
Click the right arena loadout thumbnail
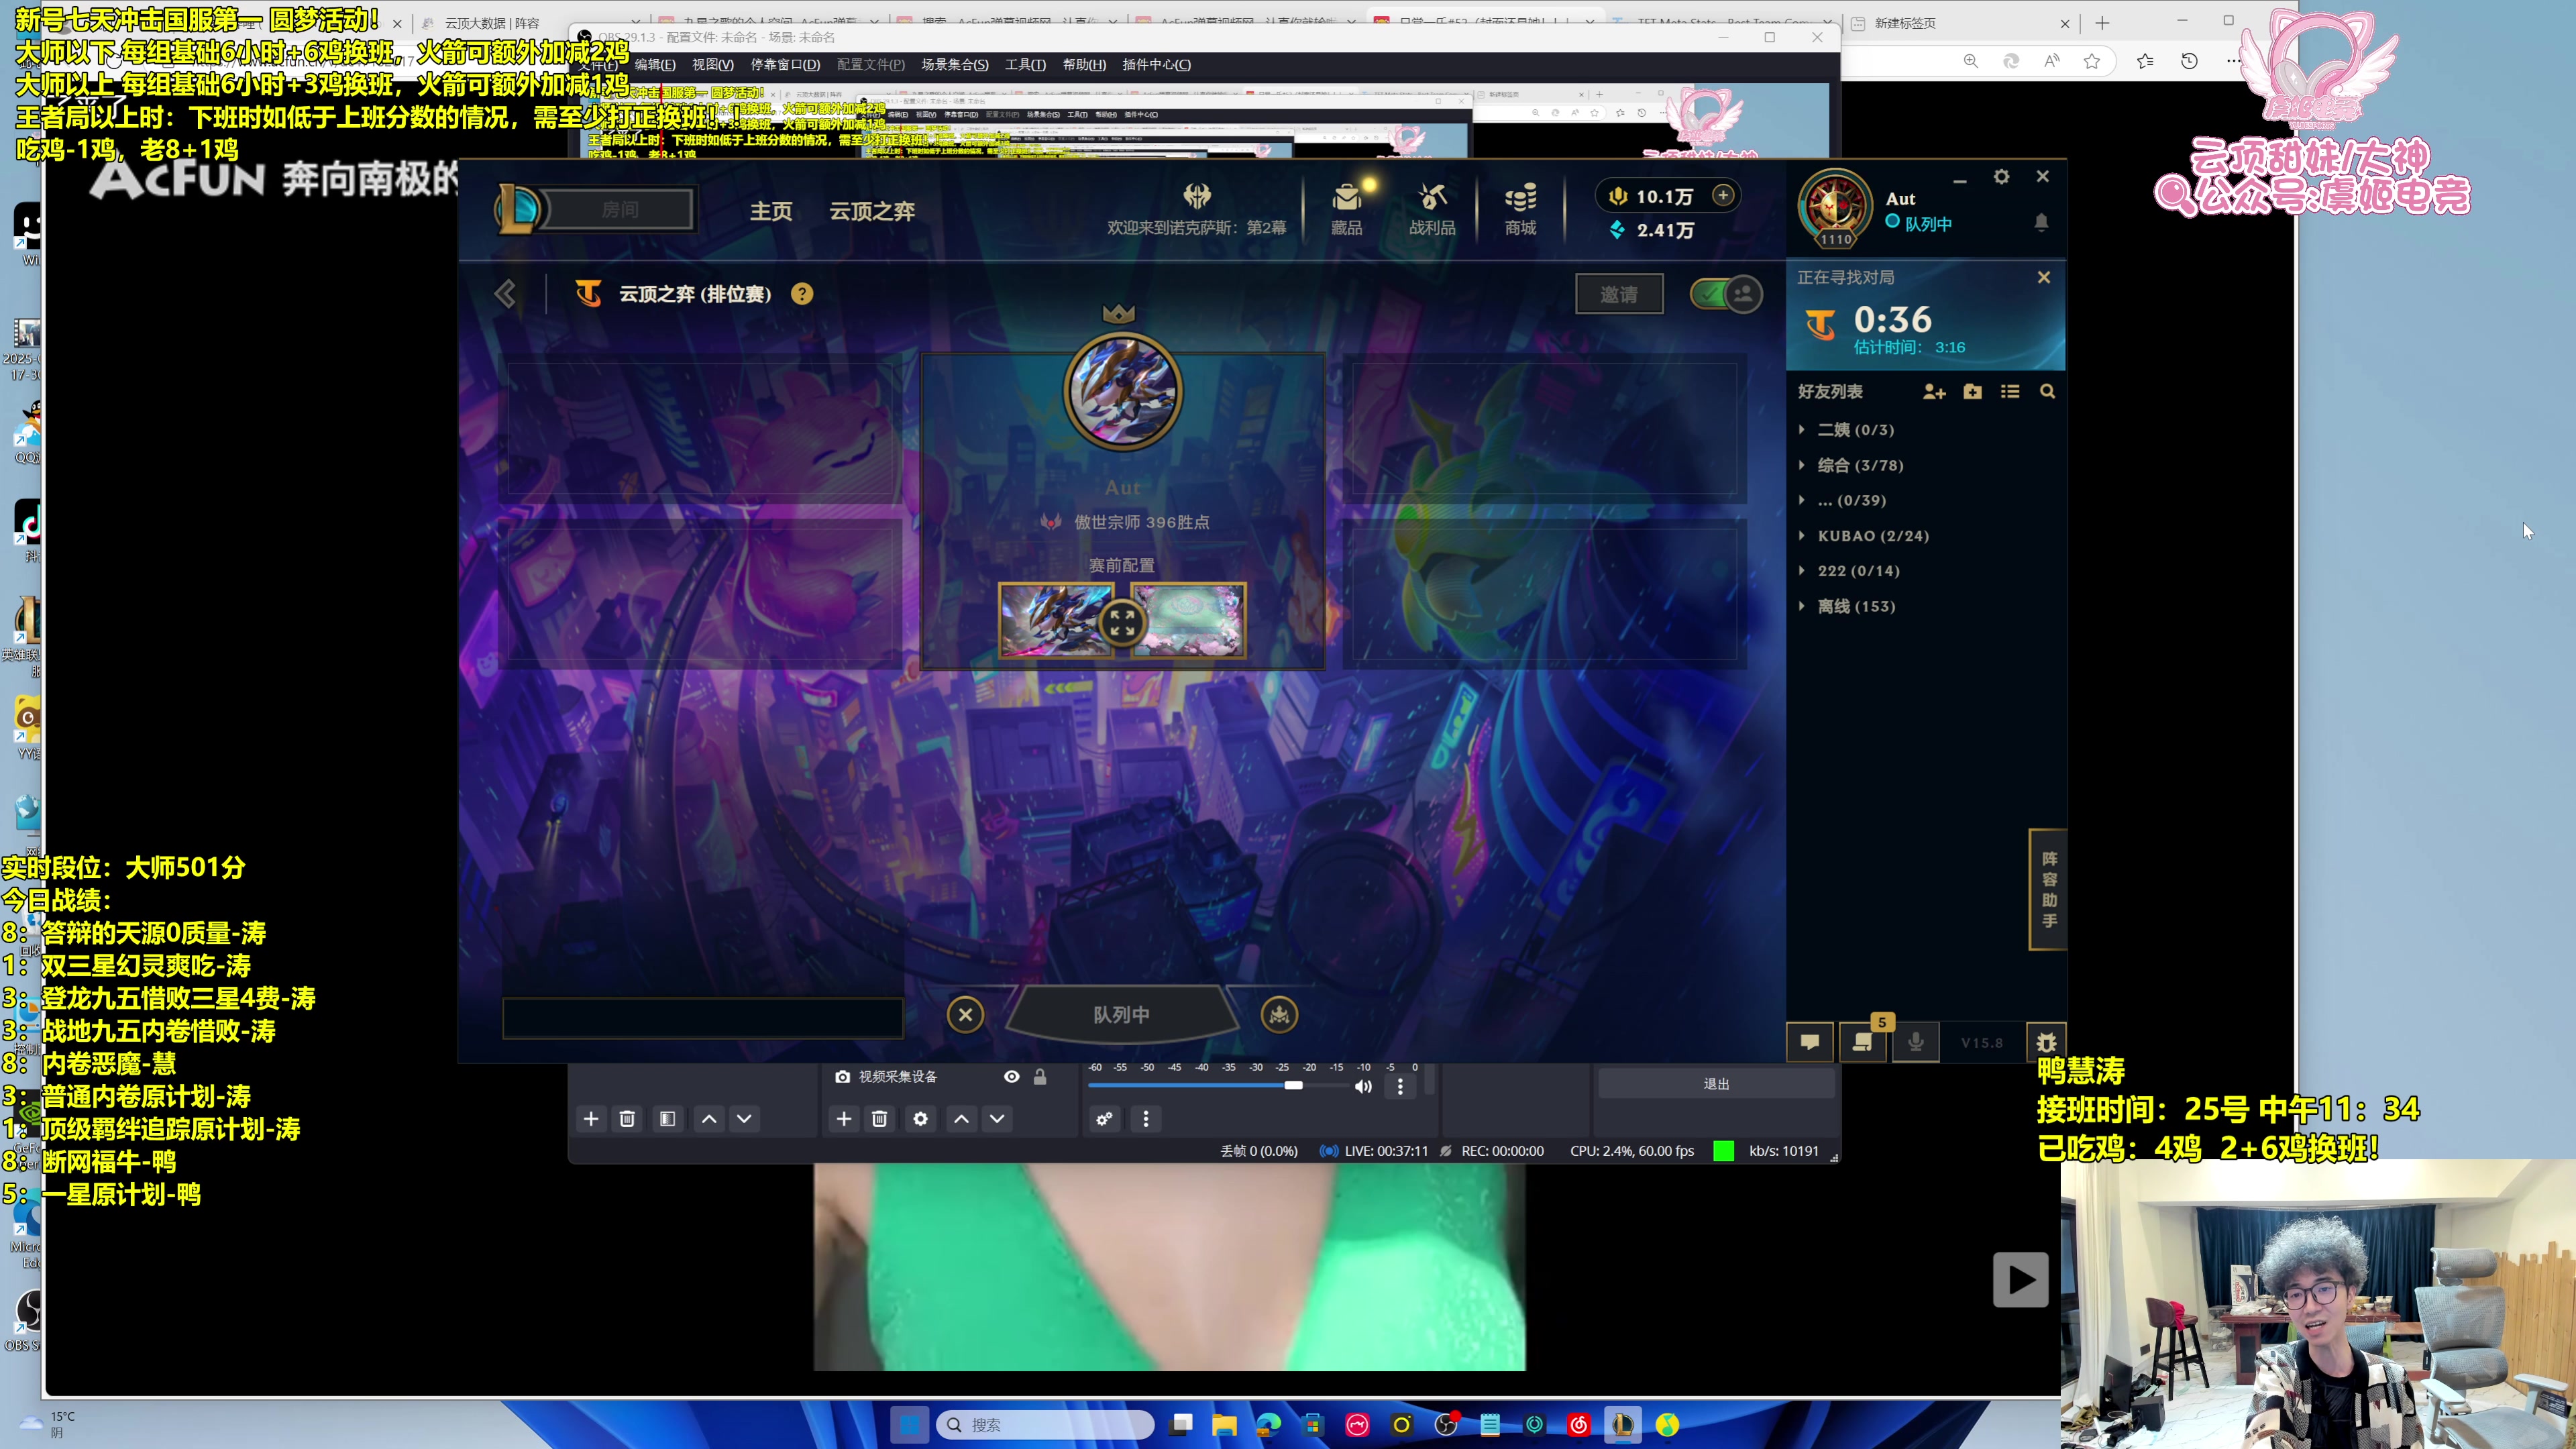(x=1188, y=621)
